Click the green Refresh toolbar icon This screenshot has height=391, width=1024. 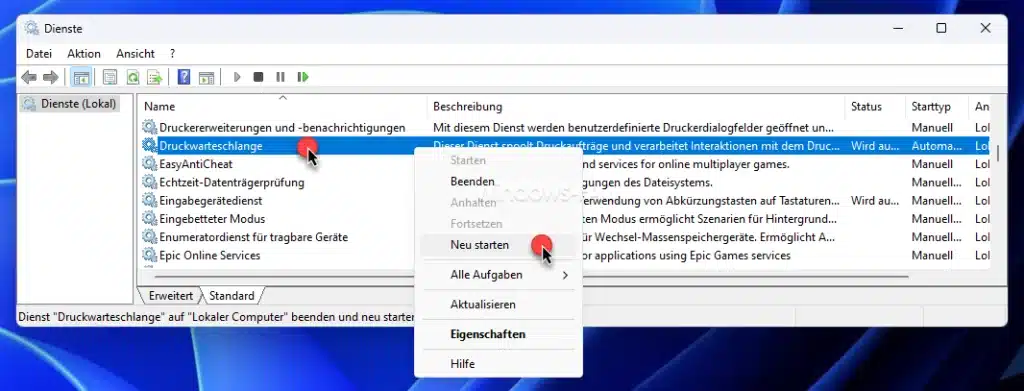tap(133, 77)
